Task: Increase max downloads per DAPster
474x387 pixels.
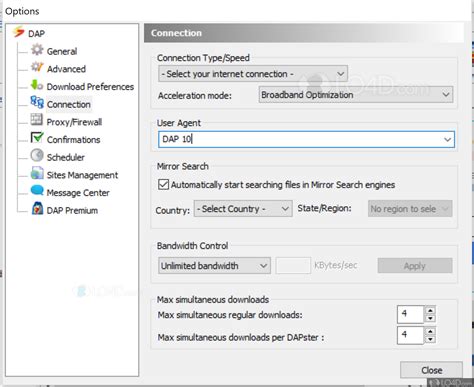Action: click(x=430, y=331)
